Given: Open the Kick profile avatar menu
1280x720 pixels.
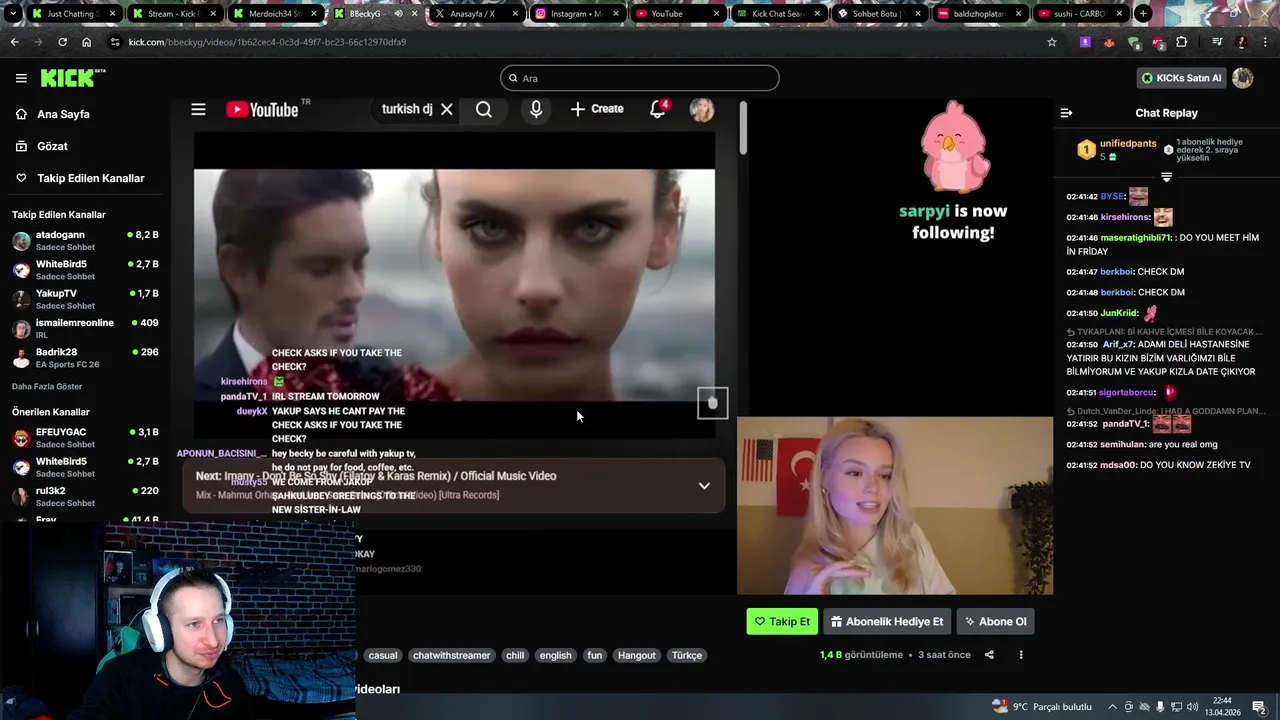Looking at the screenshot, I should tap(1243, 78).
